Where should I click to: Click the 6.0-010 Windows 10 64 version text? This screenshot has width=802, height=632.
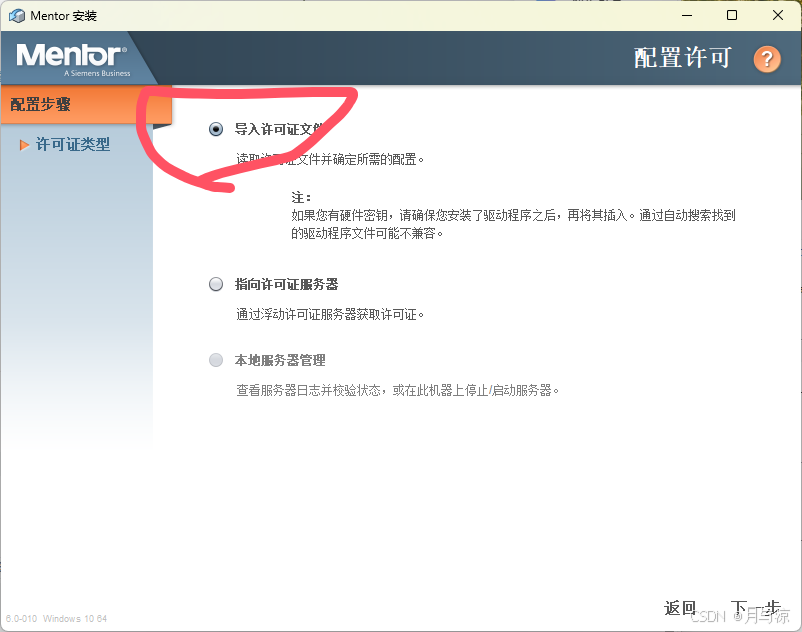pyautogui.click(x=56, y=619)
